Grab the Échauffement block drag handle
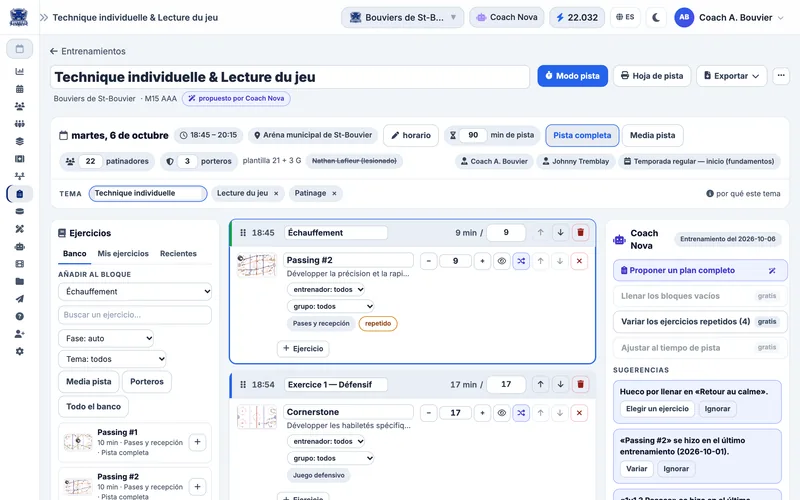The height and width of the screenshot is (500, 800). [243, 233]
